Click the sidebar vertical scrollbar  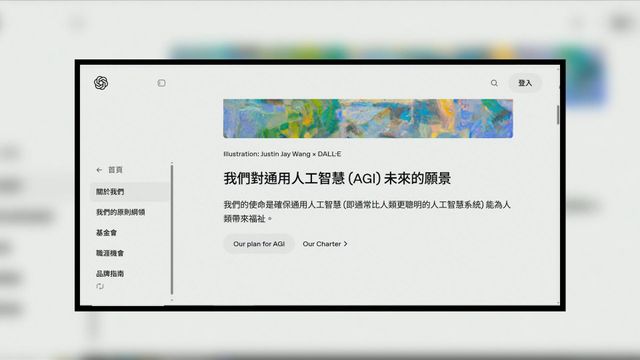pyautogui.click(x=172, y=229)
